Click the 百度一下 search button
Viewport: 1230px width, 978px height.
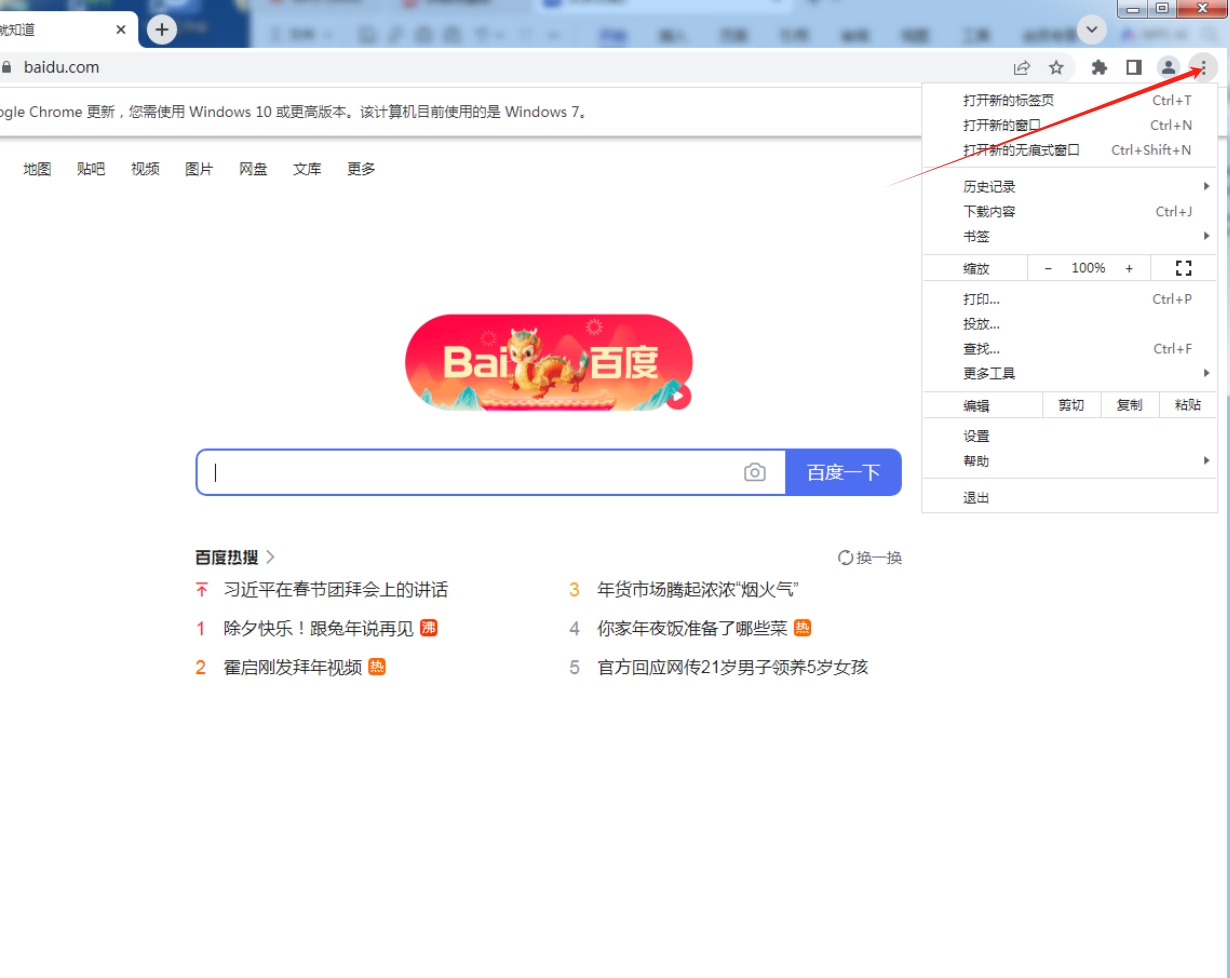[843, 472]
